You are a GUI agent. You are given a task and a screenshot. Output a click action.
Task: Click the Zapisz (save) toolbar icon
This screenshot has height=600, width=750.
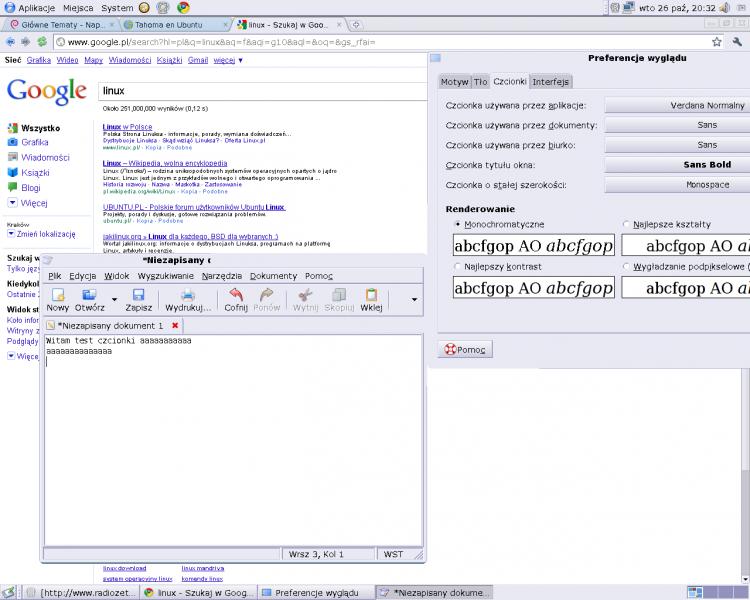139,296
